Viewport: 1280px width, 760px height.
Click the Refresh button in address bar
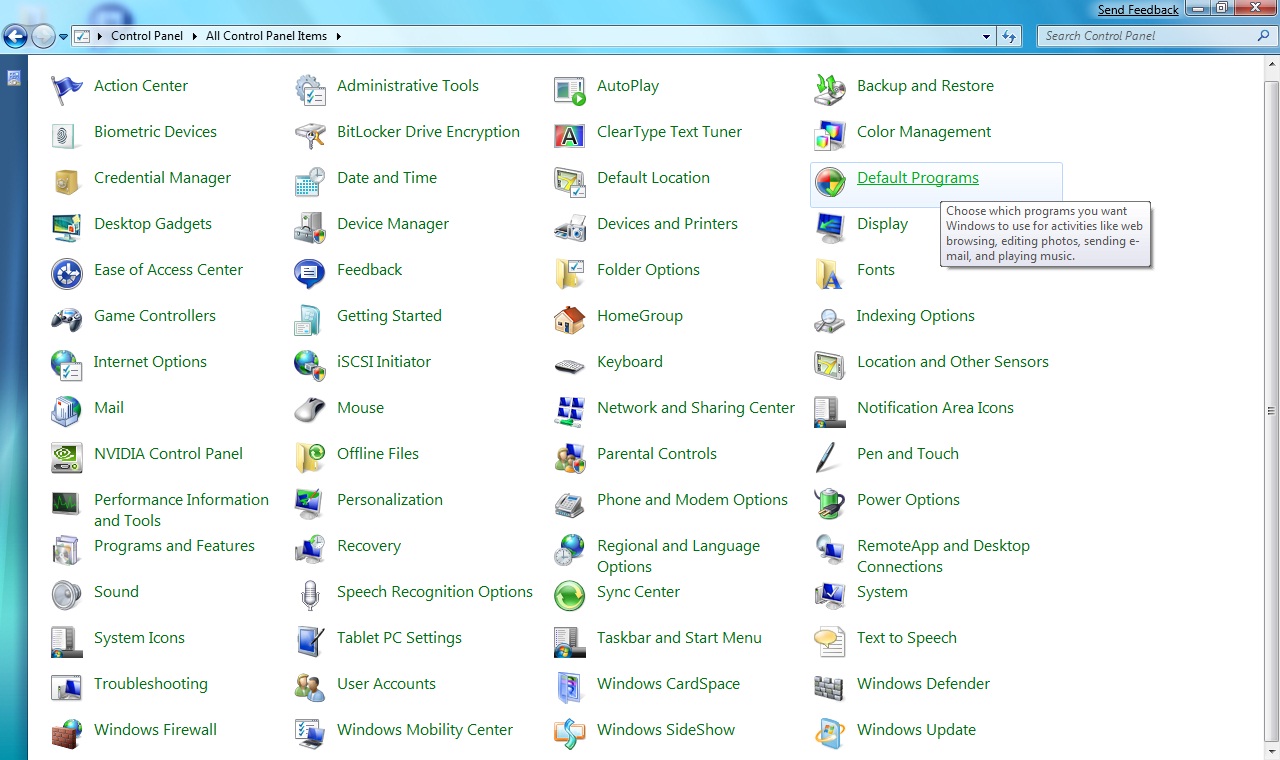(1008, 36)
